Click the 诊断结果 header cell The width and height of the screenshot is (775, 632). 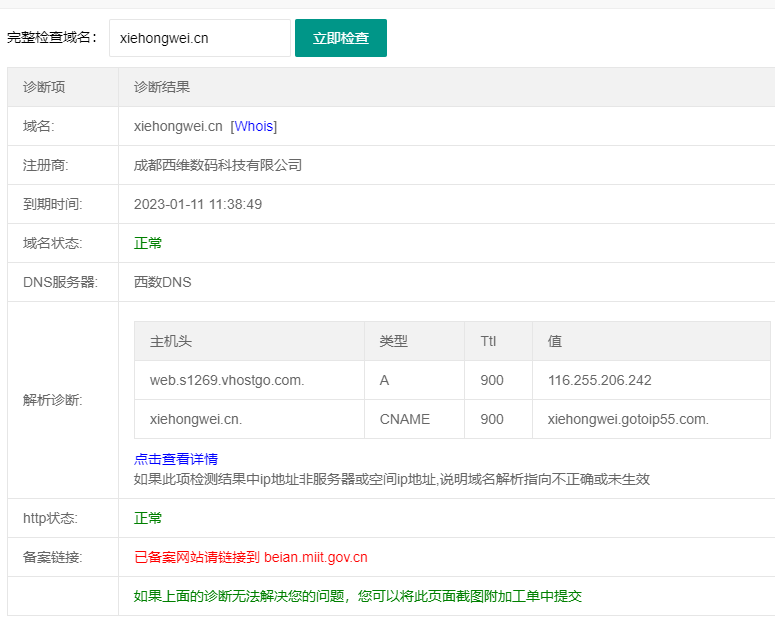click(447, 87)
